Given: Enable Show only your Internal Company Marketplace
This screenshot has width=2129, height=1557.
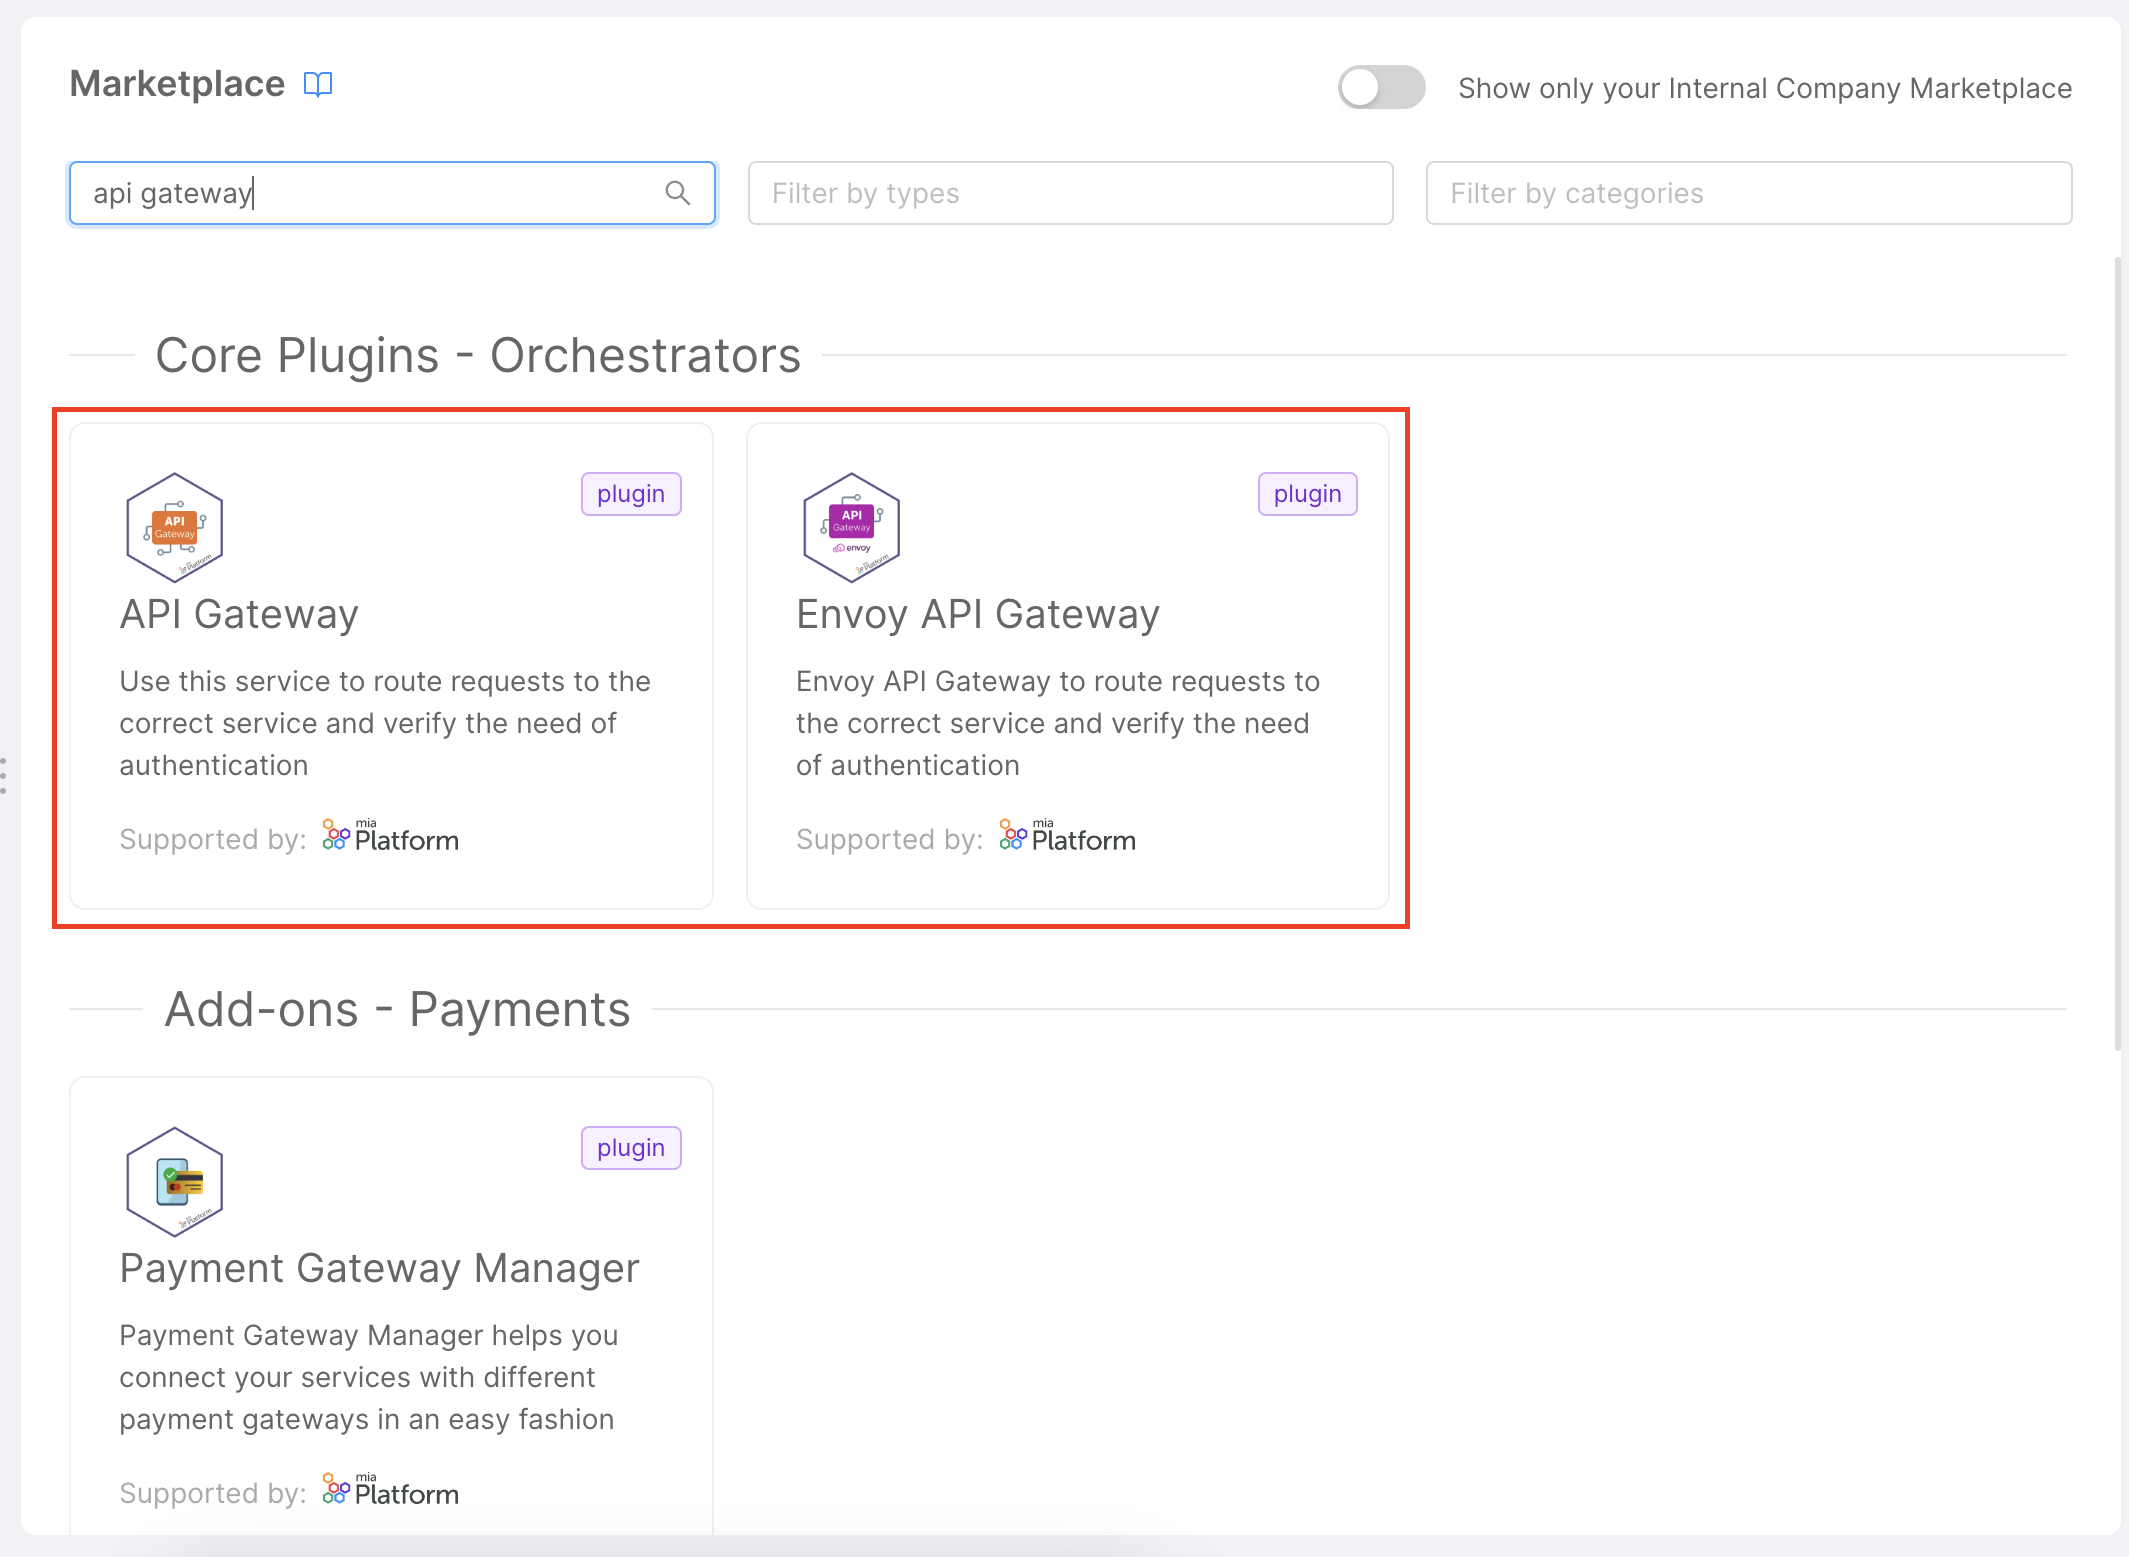Looking at the screenshot, I should [x=1381, y=88].
